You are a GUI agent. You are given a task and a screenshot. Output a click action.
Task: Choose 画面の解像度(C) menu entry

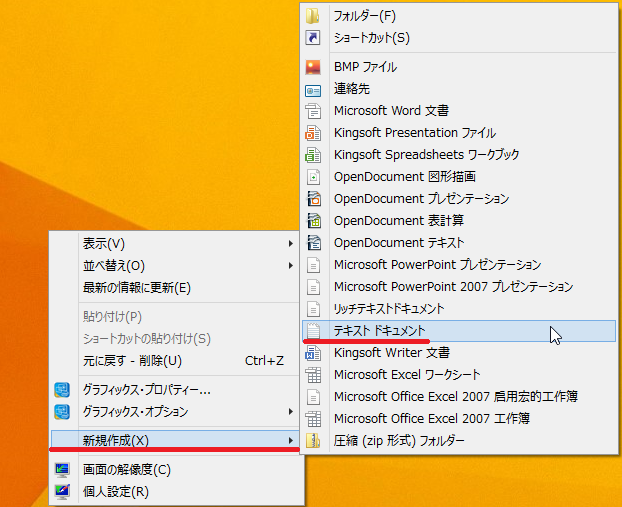[x=127, y=470]
